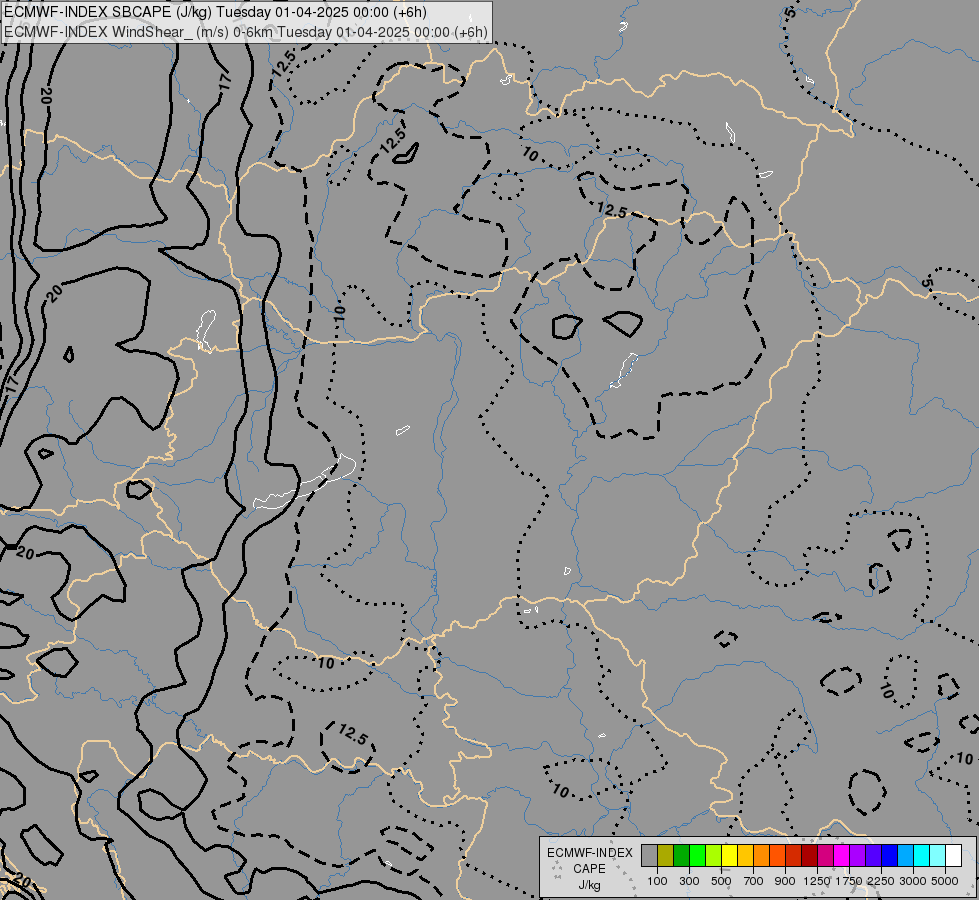Click the olive swatch in the CAPE legend
The height and width of the screenshot is (900, 979).
(666, 855)
